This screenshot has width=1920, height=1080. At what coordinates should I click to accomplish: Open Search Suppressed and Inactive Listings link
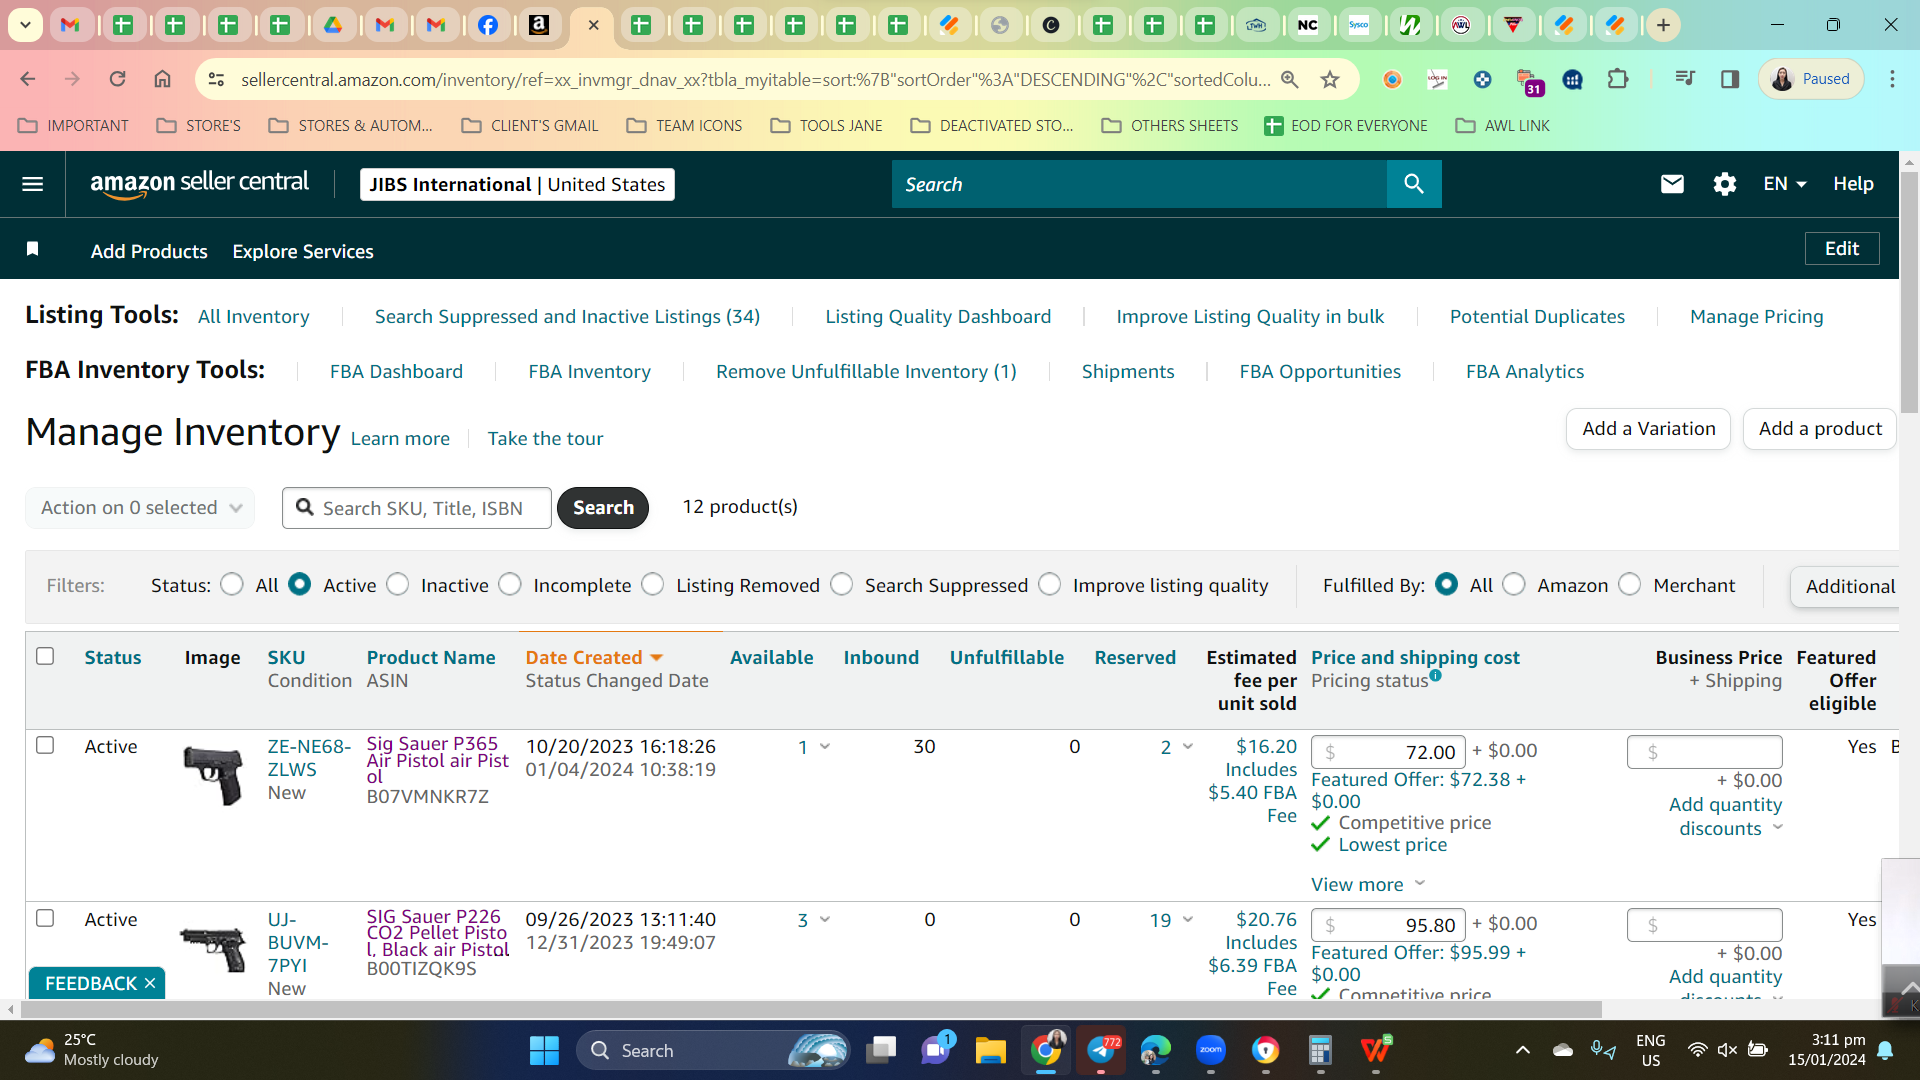tap(567, 316)
